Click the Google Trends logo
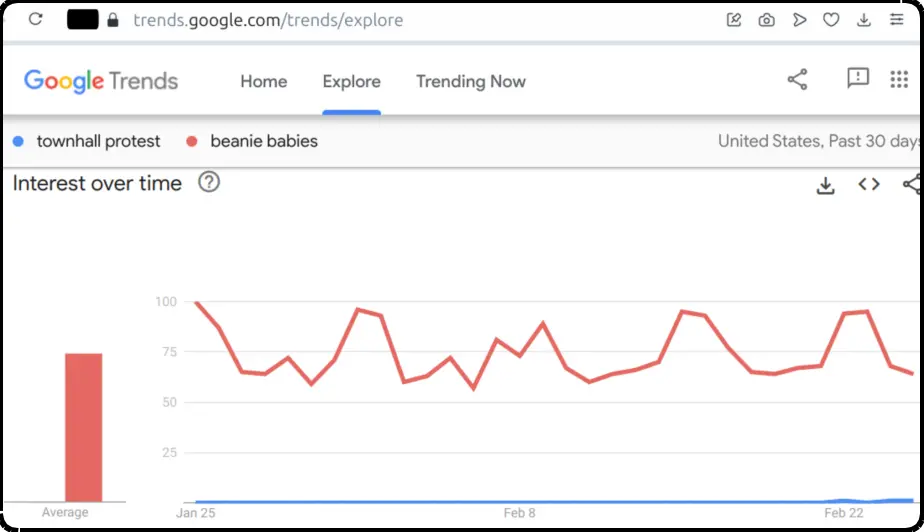The height and width of the screenshot is (532, 924). (x=101, y=81)
